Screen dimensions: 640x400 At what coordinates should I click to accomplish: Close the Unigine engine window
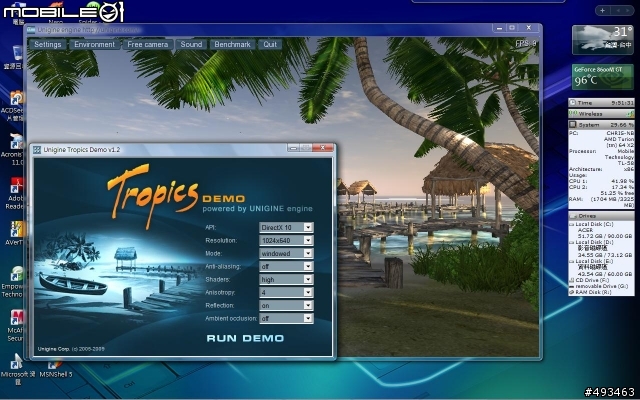529,28
